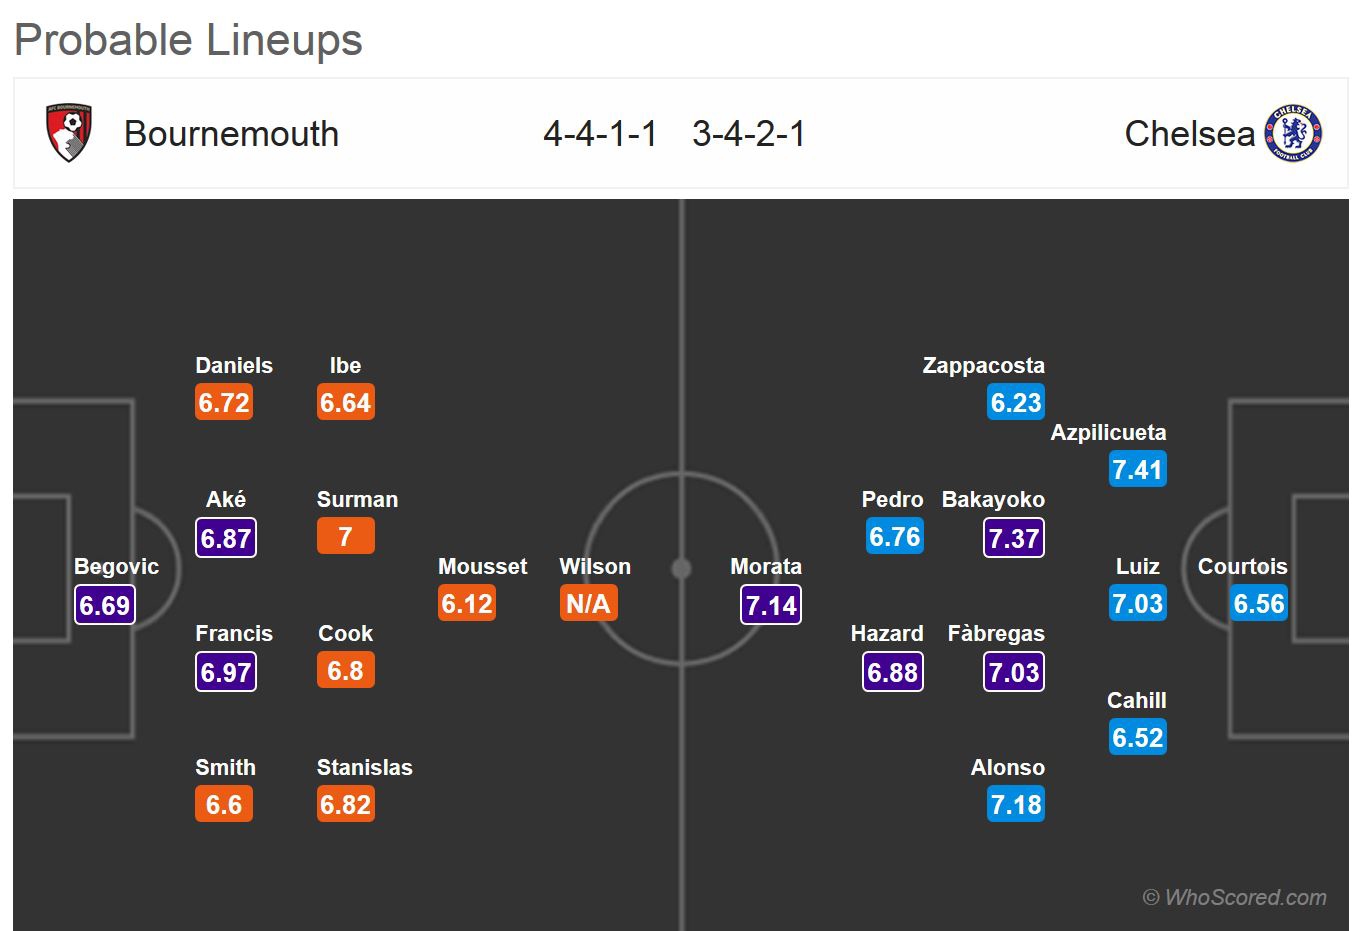Click Wilson's N/A rating badge
Image resolution: width=1356 pixels, height=931 pixels.
click(x=588, y=604)
